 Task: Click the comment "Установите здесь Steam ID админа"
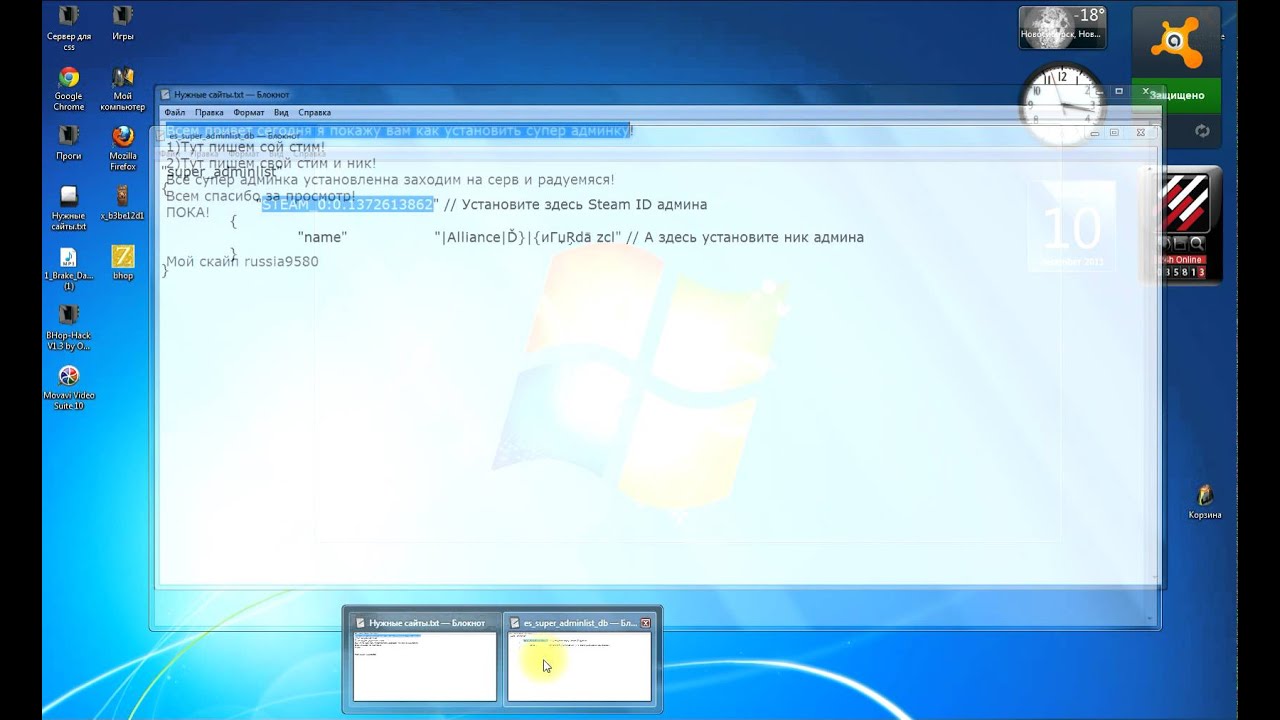point(583,204)
